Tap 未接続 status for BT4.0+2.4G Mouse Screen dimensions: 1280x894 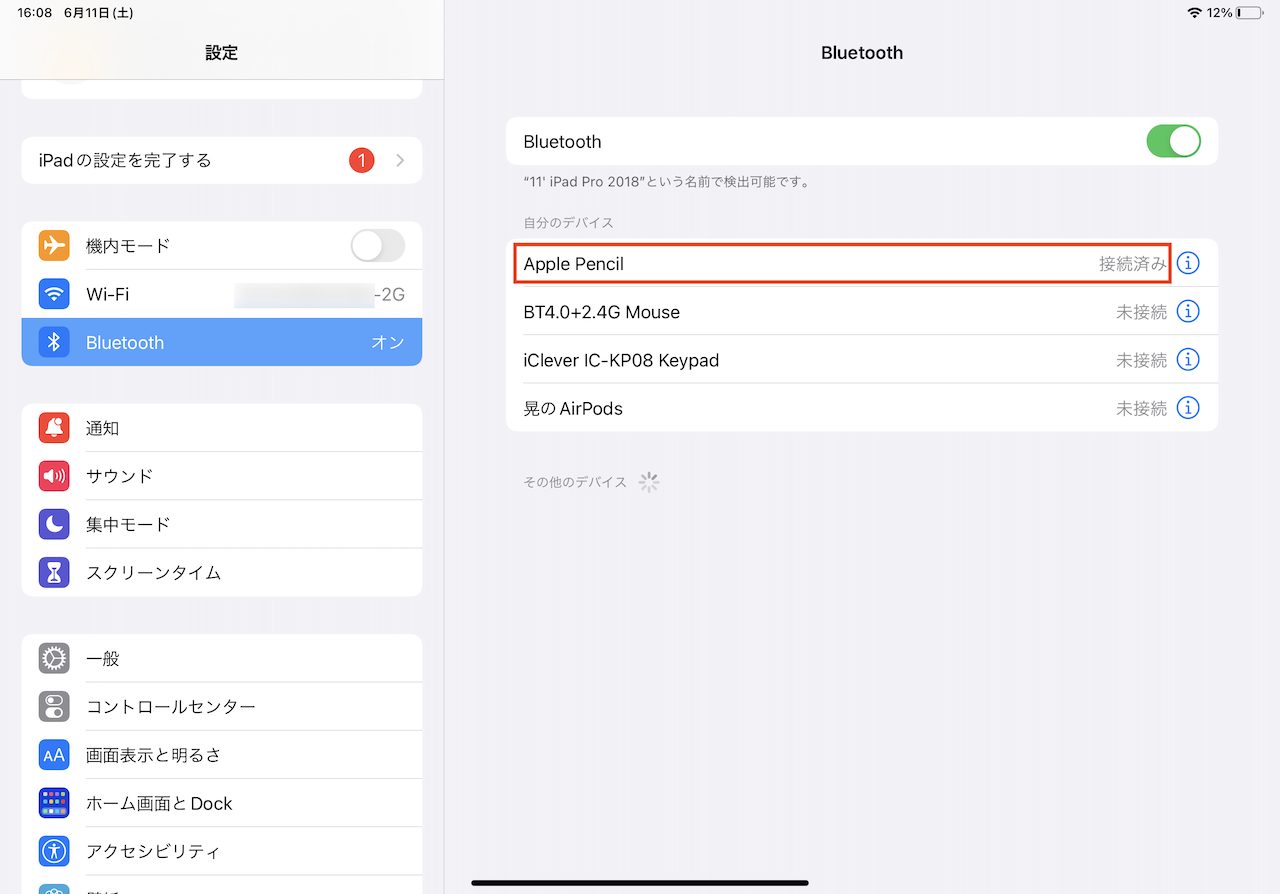pyautogui.click(x=1142, y=312)
